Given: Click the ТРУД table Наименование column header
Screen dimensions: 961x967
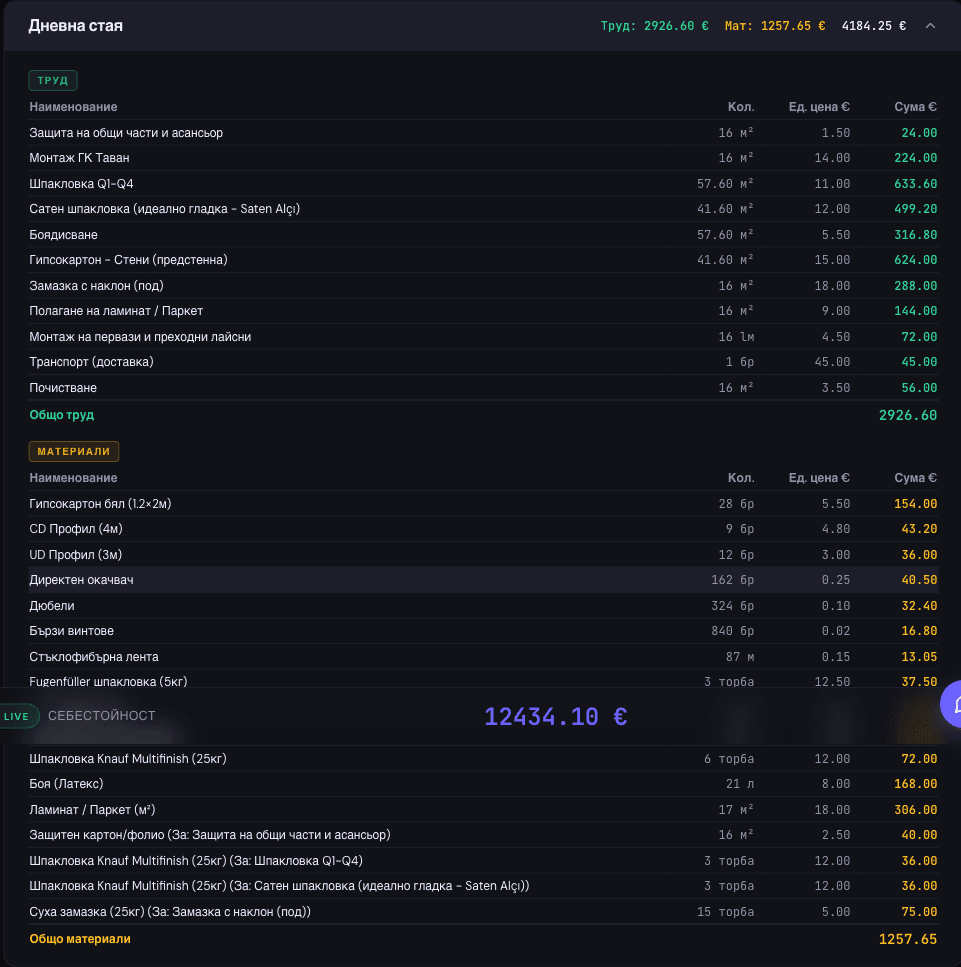Looking at the screenshot, I should pyautogui.click(x=73, y=107).
